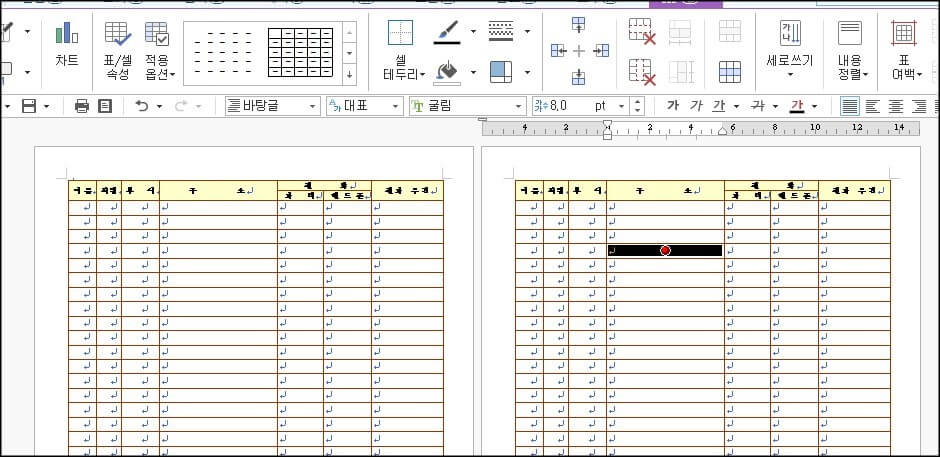This screenshot has height=457, width=940.
Task: Click the grayed merge cells icon
Action: click(x=730, y=31)
